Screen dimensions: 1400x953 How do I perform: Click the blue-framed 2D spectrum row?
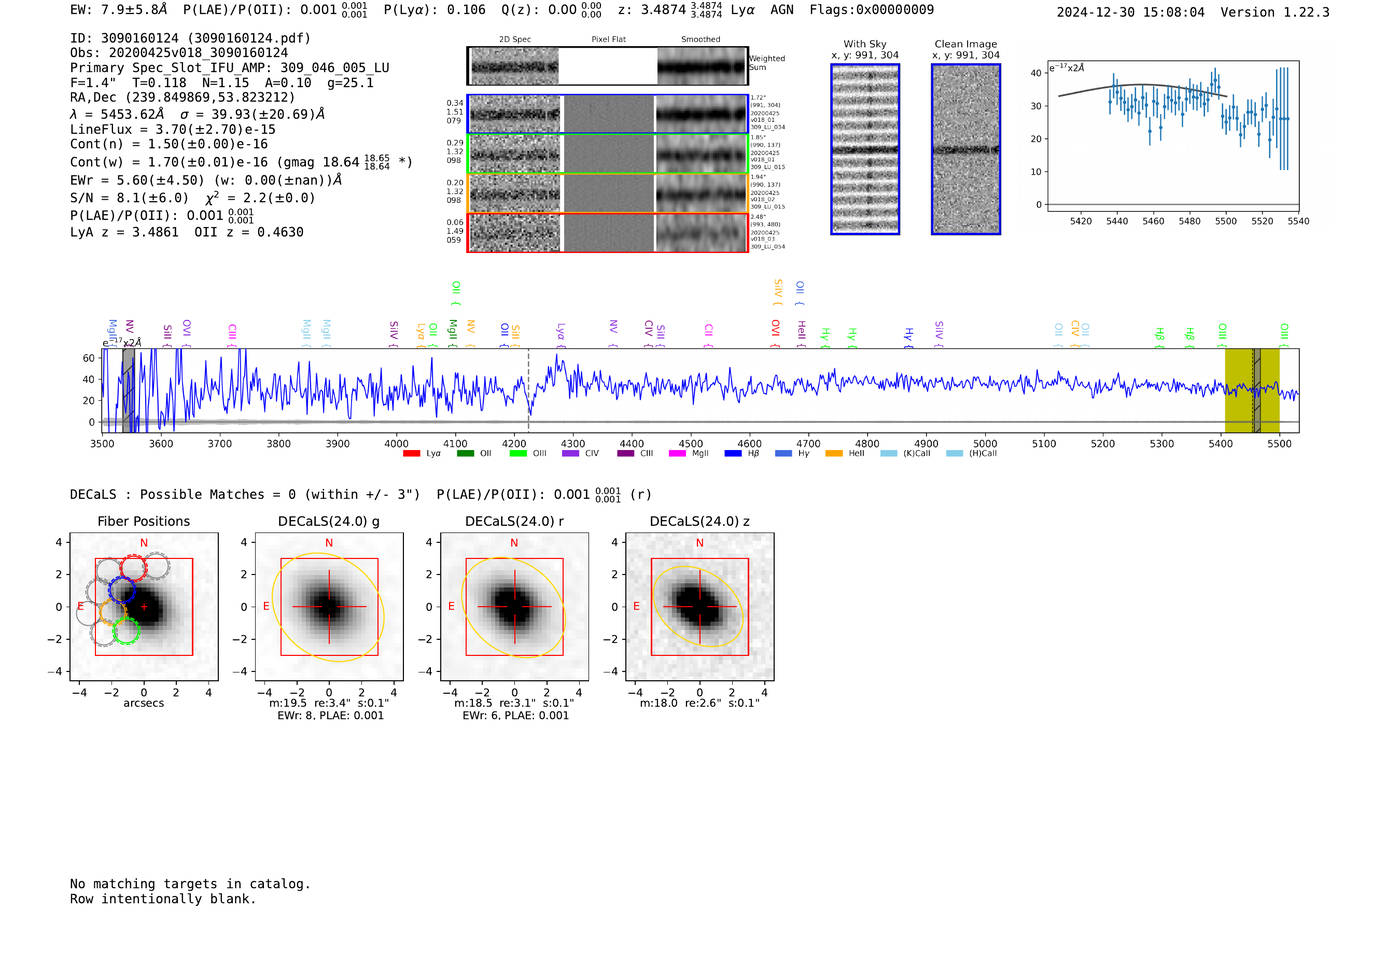(608, 114)
